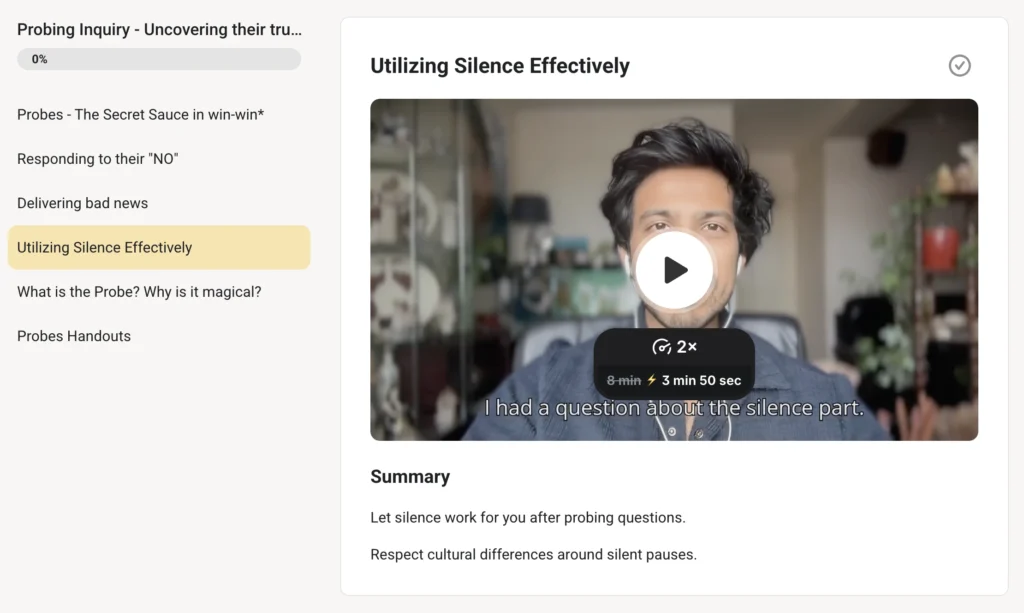
Task: Play the Utilizing Silence Effectively video
Action: 674,270
